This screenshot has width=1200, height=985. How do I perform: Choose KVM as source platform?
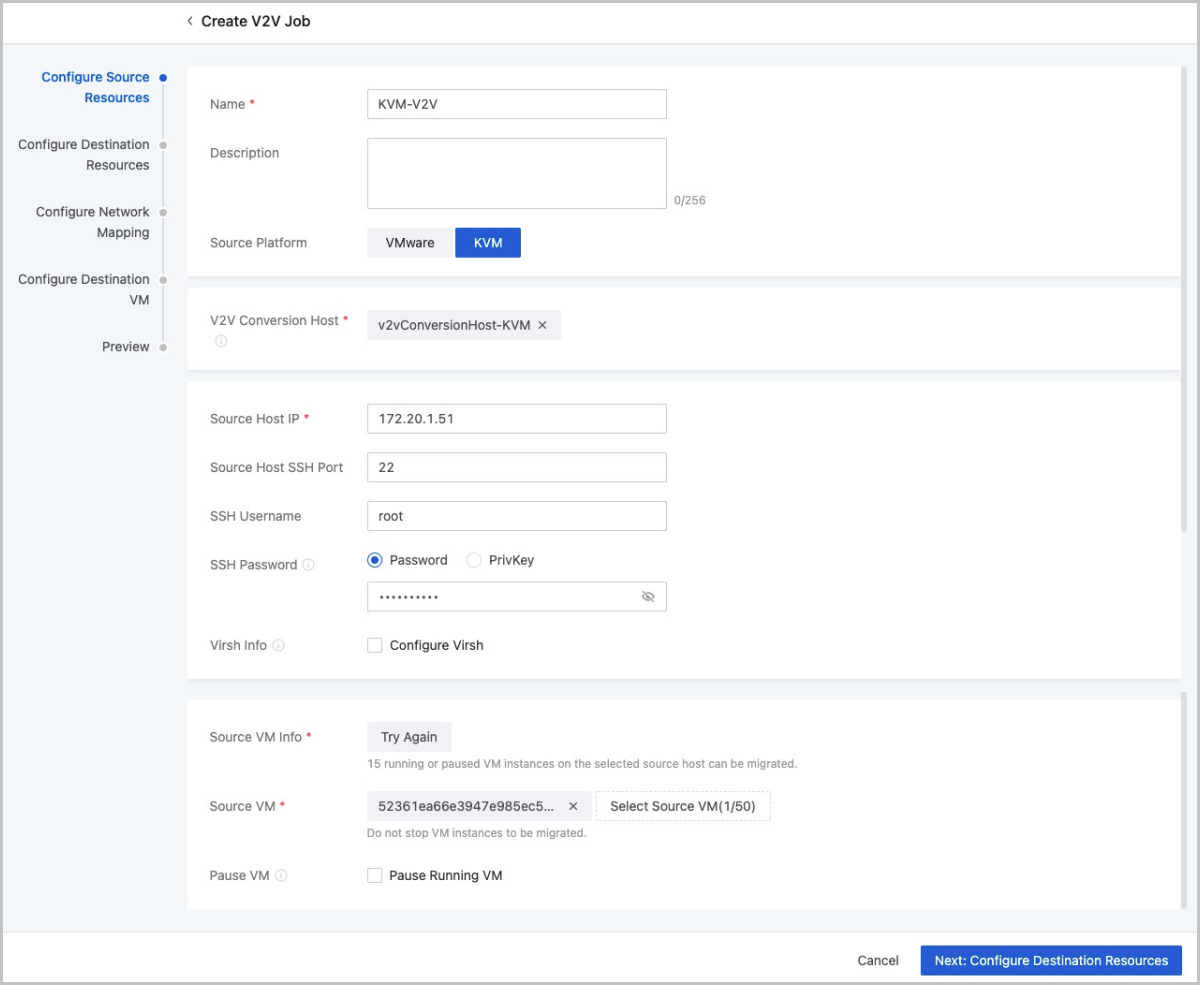click(488, 243)
